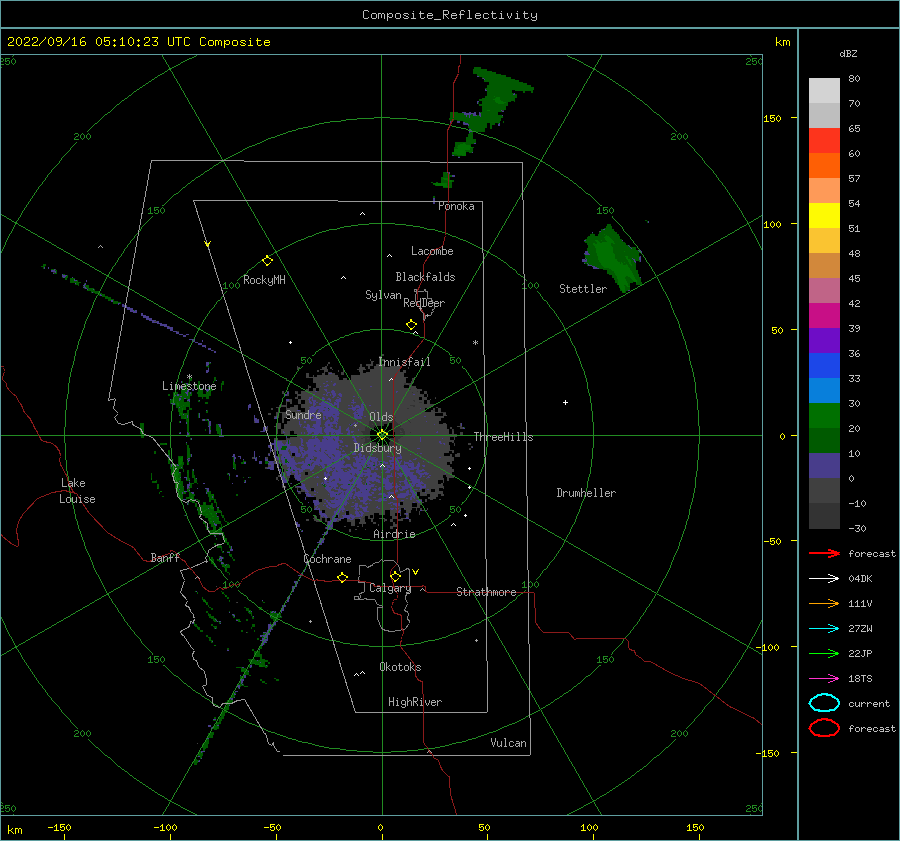Click the orange 60-57 dBZ color swatch
This screenshot has width=900, height=841.
point(824,166)
